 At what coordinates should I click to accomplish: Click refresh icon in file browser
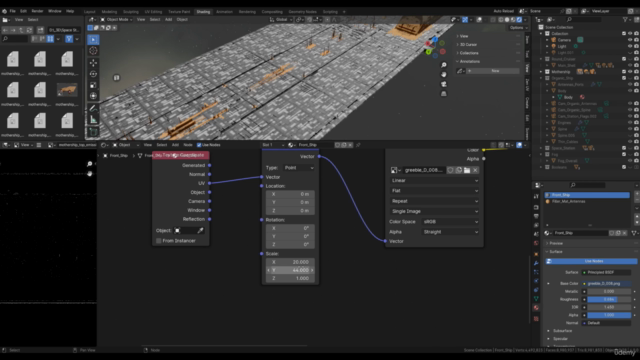click(x=29, y=30)
